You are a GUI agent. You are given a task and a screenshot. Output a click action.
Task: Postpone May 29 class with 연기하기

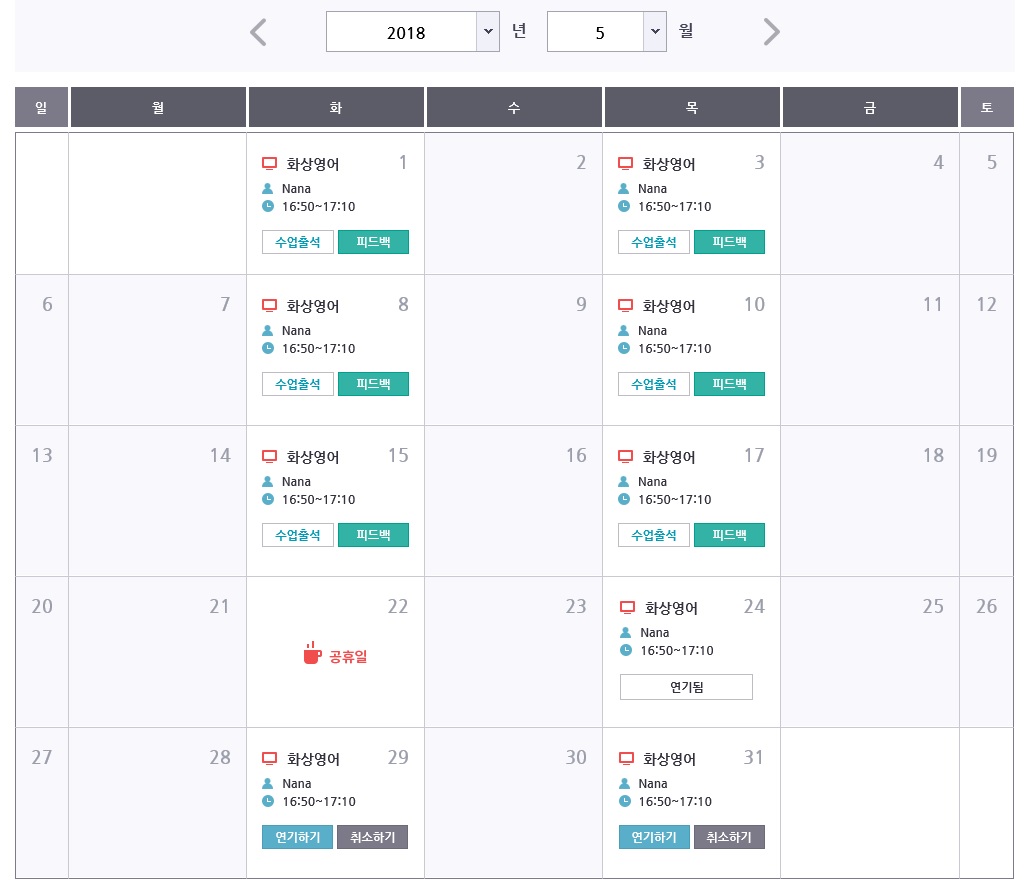click(x=298, y=837)
